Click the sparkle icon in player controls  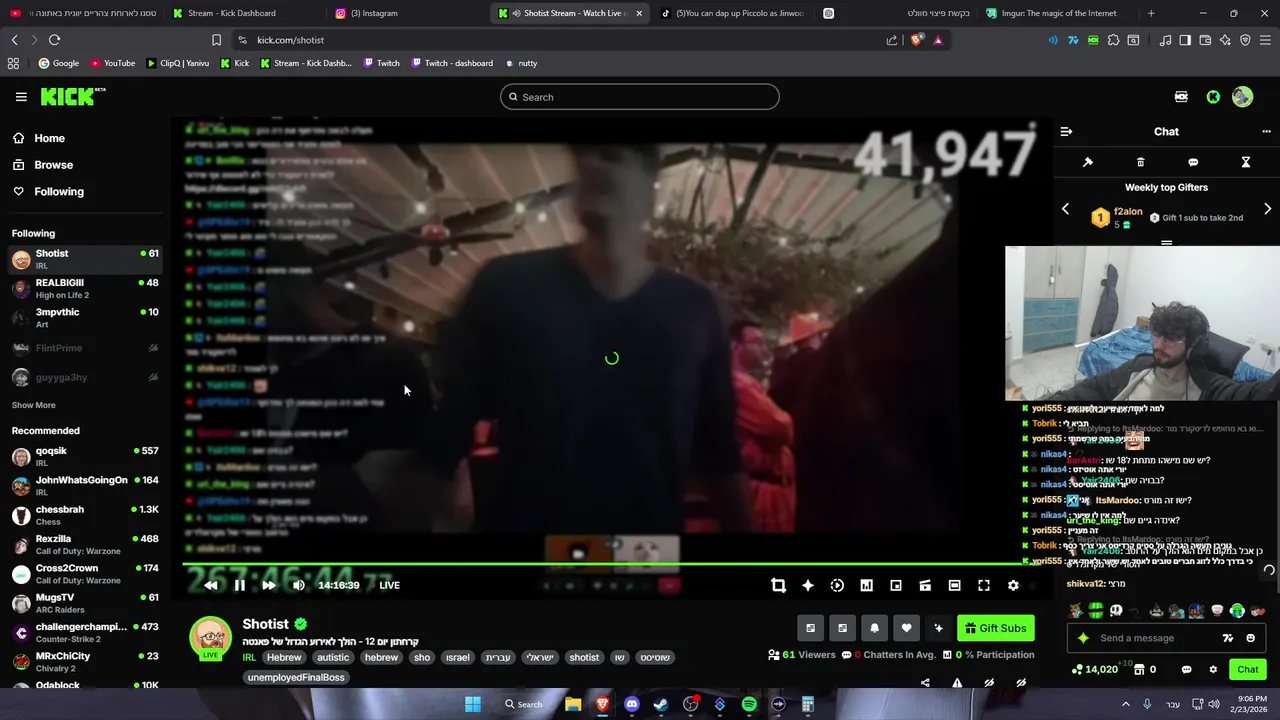coord(808,585)
